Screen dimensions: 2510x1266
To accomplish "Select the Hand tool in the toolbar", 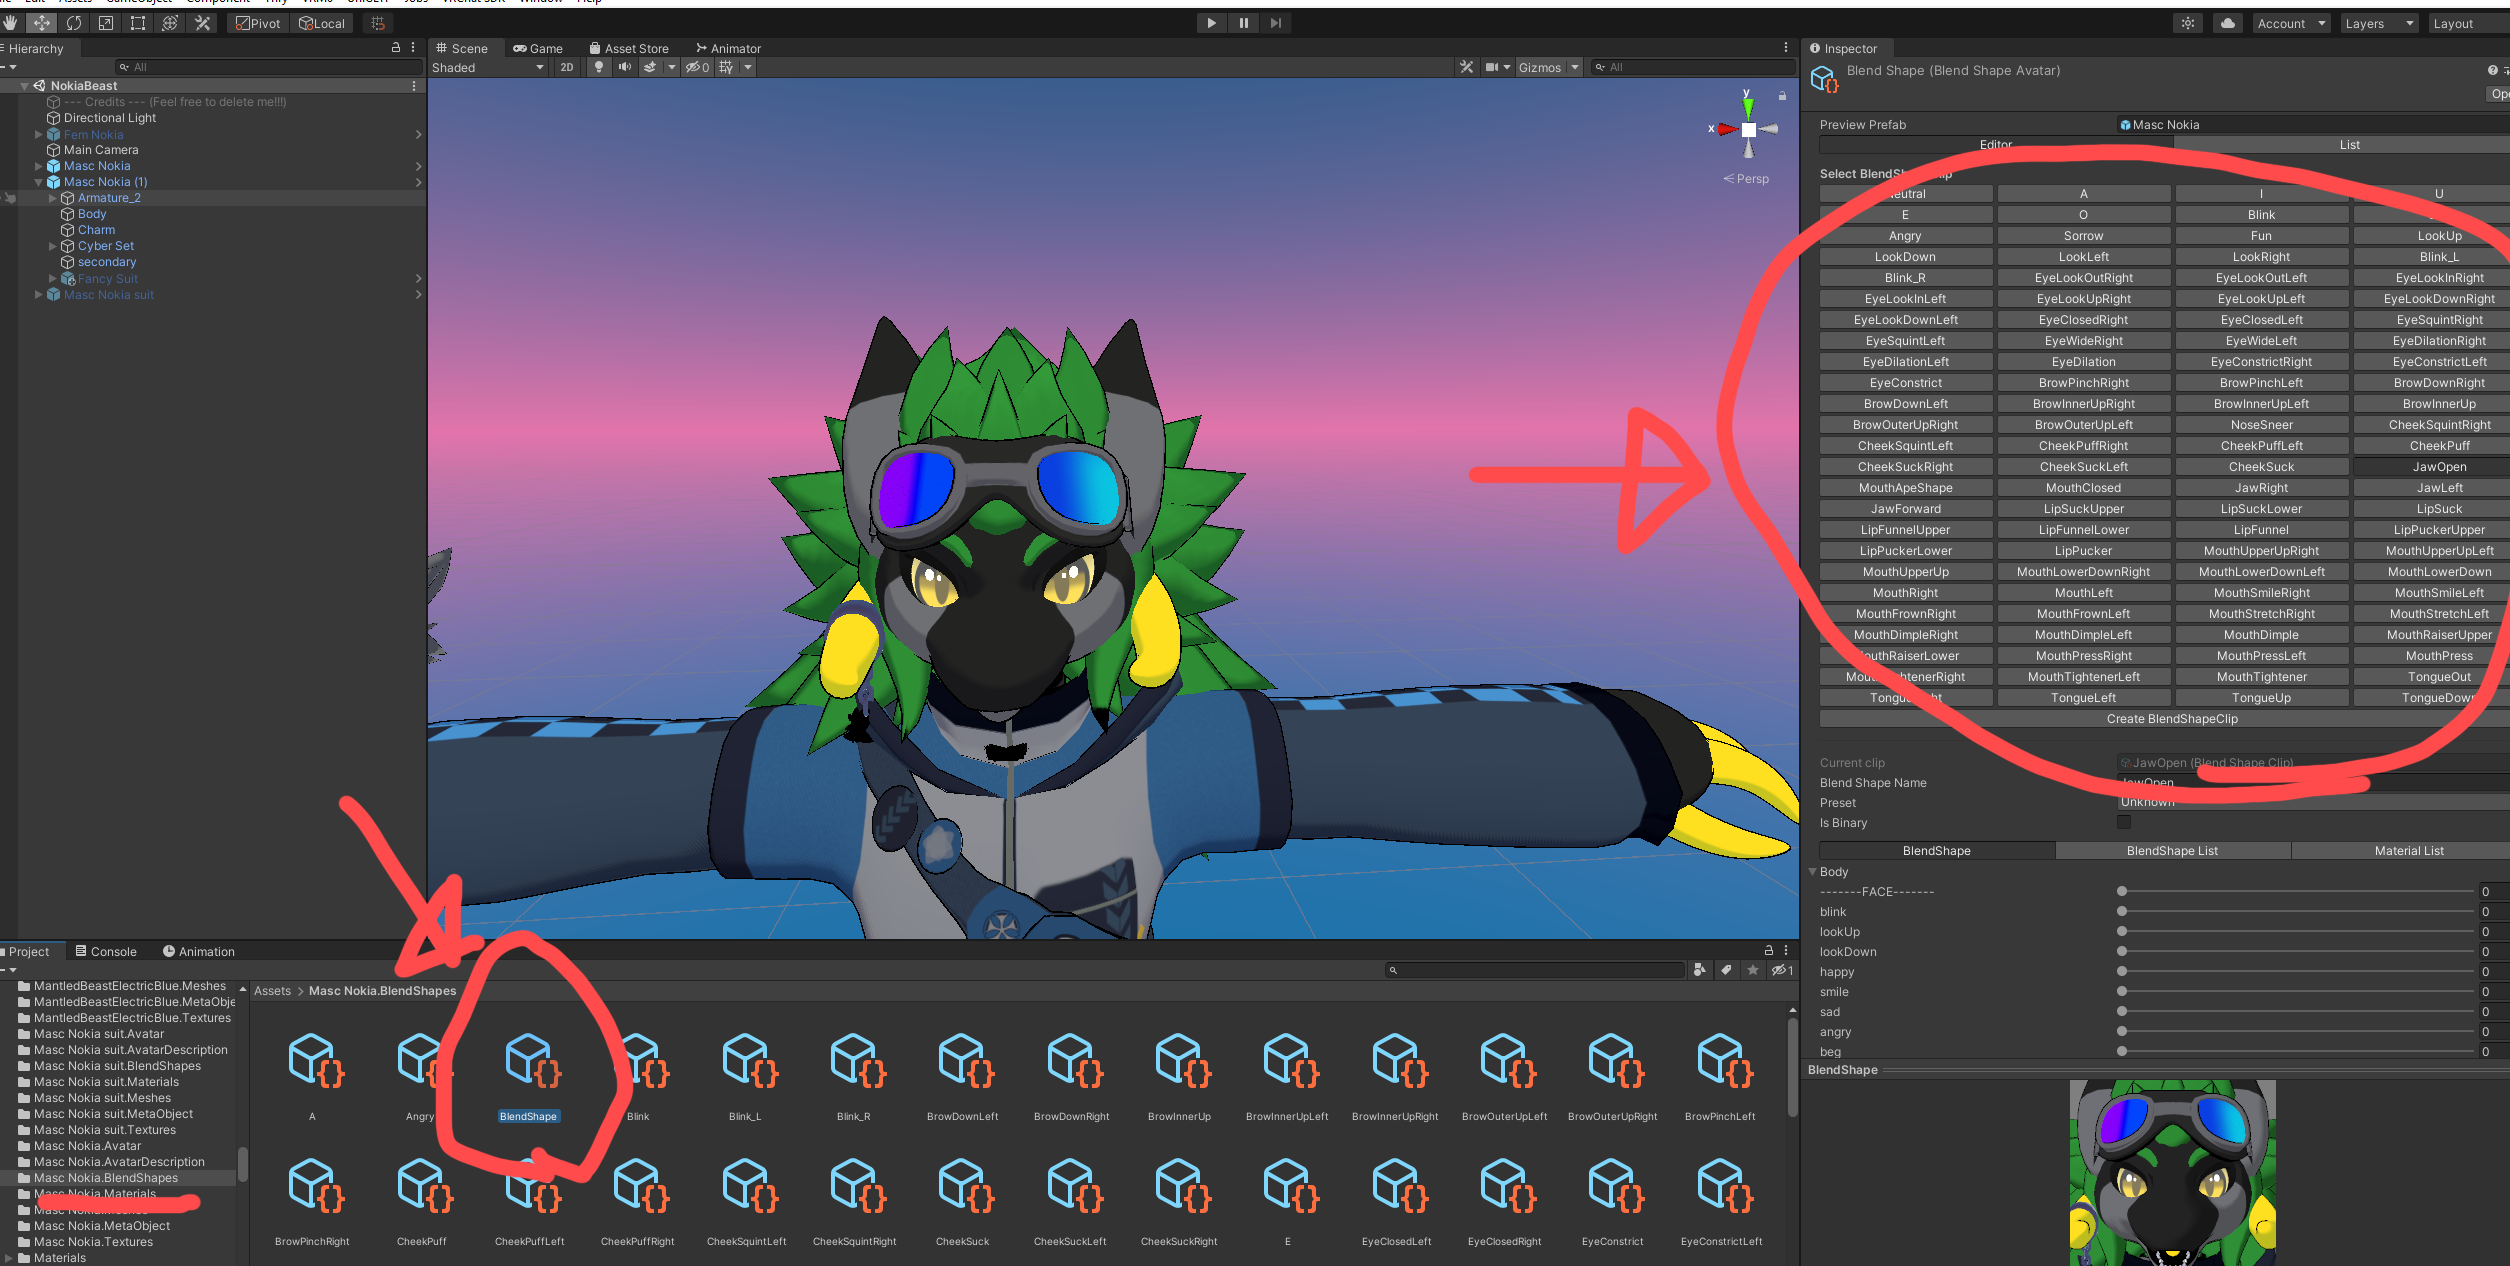I will coord(10,22).
